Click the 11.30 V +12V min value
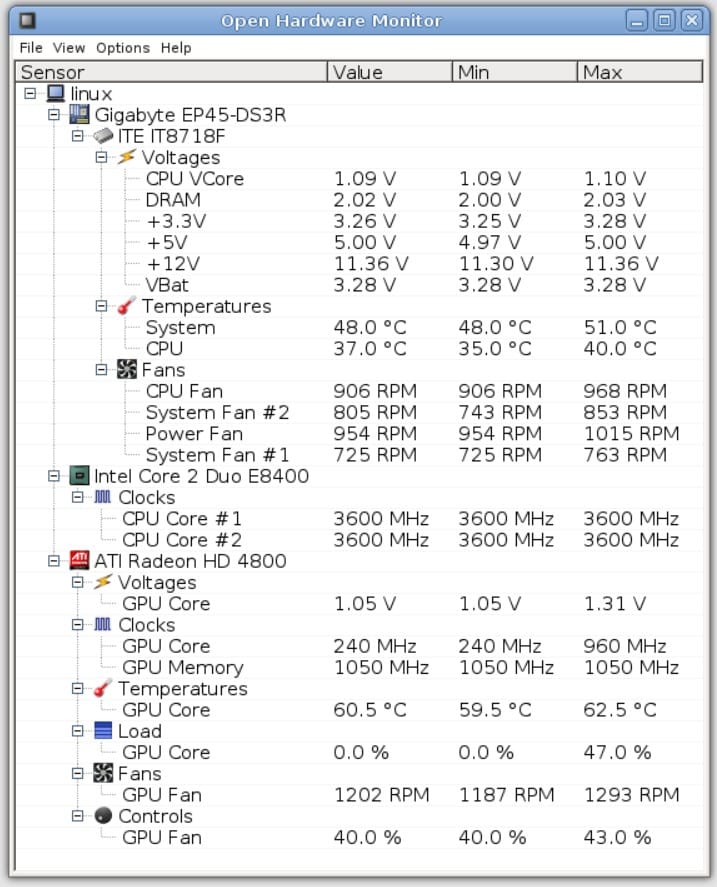The width and height of the screenshot is (717, 887). [x=496, y=264]
